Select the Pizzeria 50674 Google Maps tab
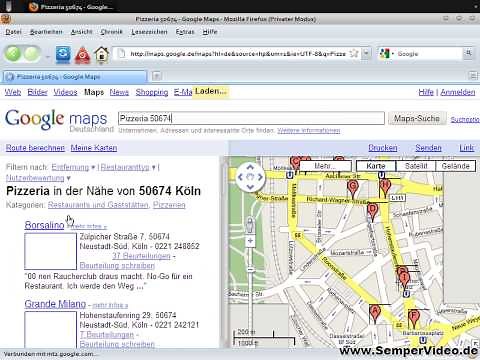 75,77
